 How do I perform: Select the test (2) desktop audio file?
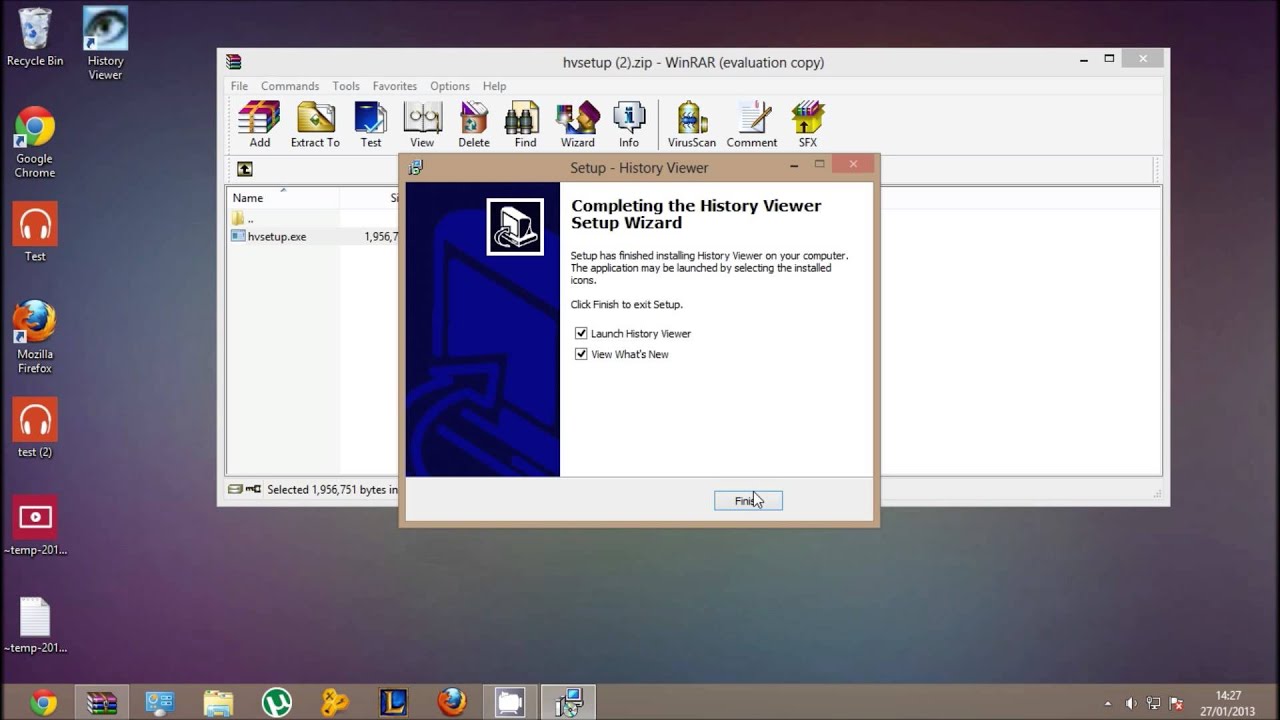click(x=35, y=429)
